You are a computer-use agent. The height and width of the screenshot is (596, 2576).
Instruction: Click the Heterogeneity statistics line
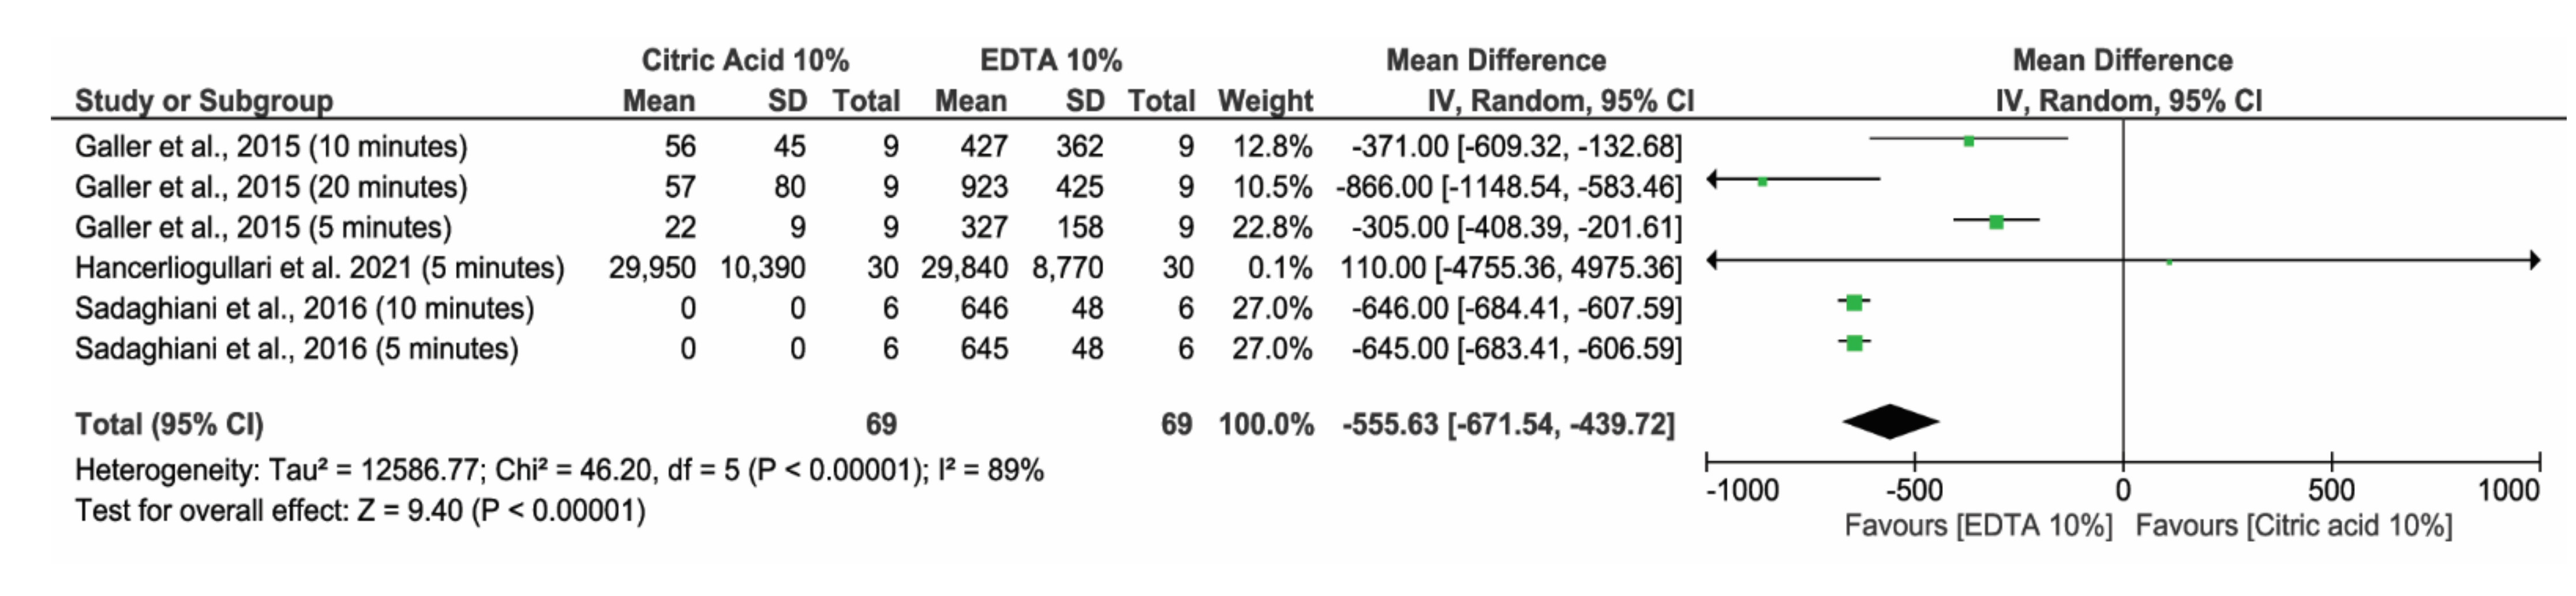click(x=559, y=470)
